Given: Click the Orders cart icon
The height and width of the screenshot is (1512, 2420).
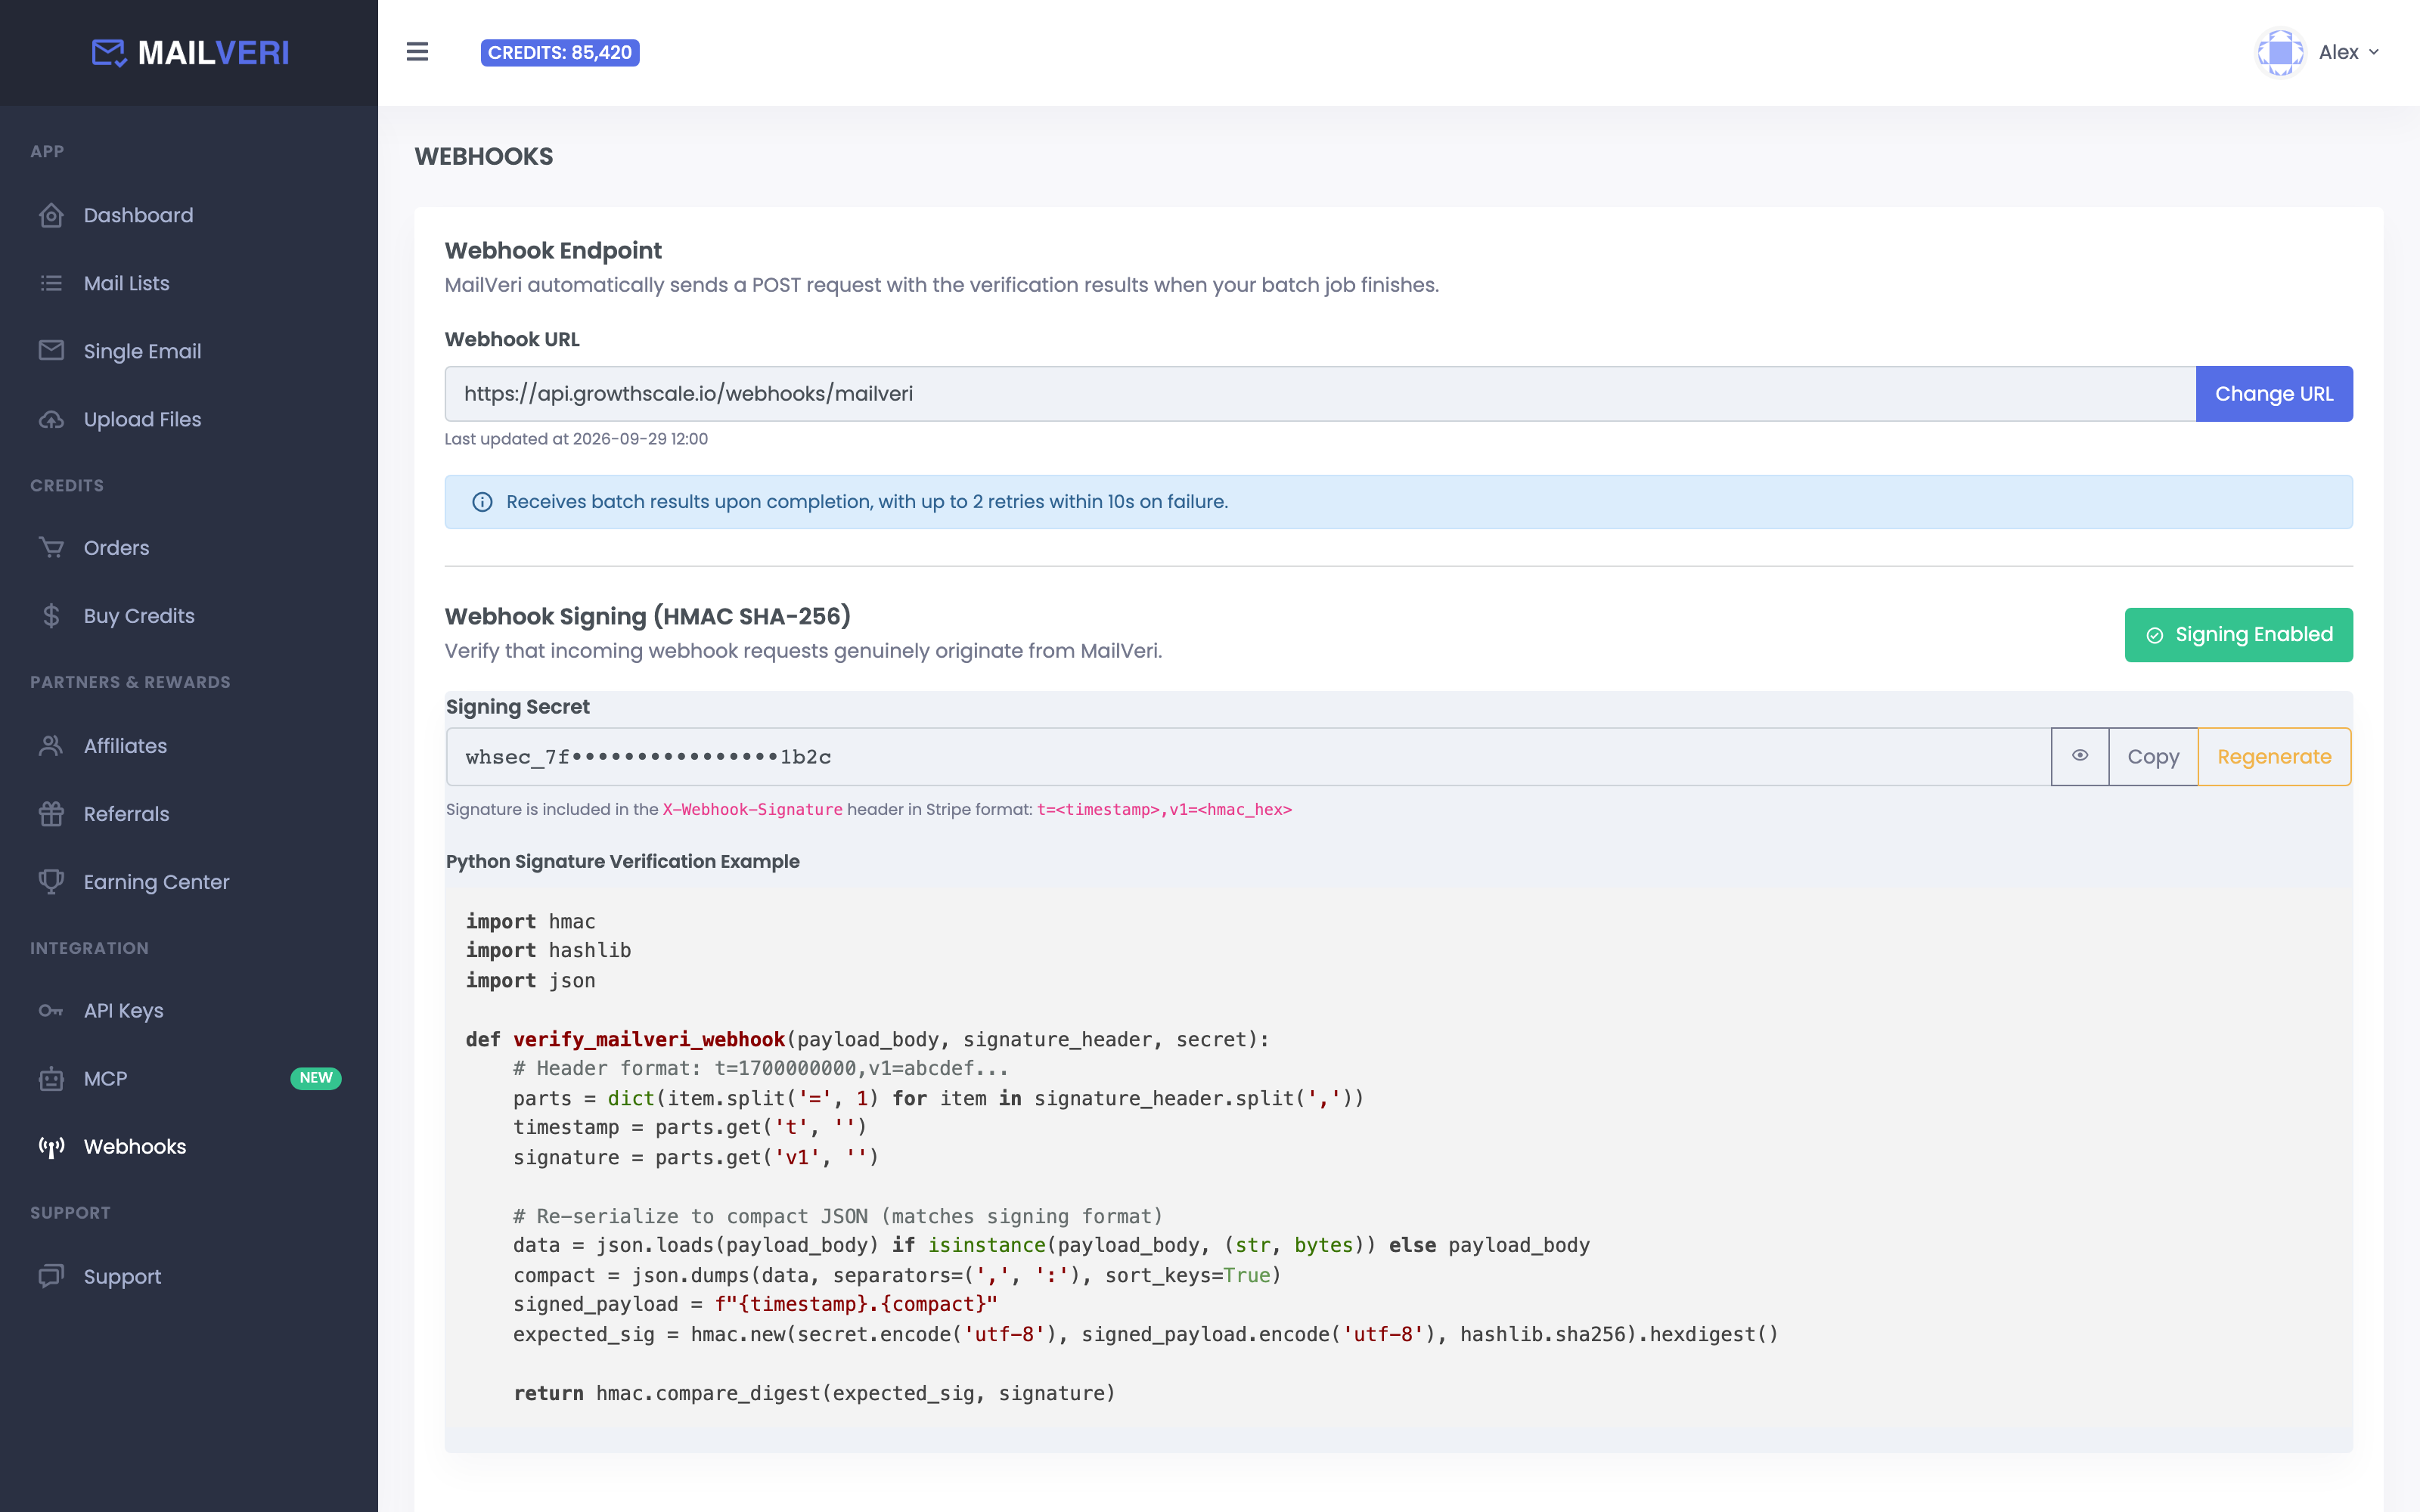Looking at the screenshot, I should pos(51,548).
